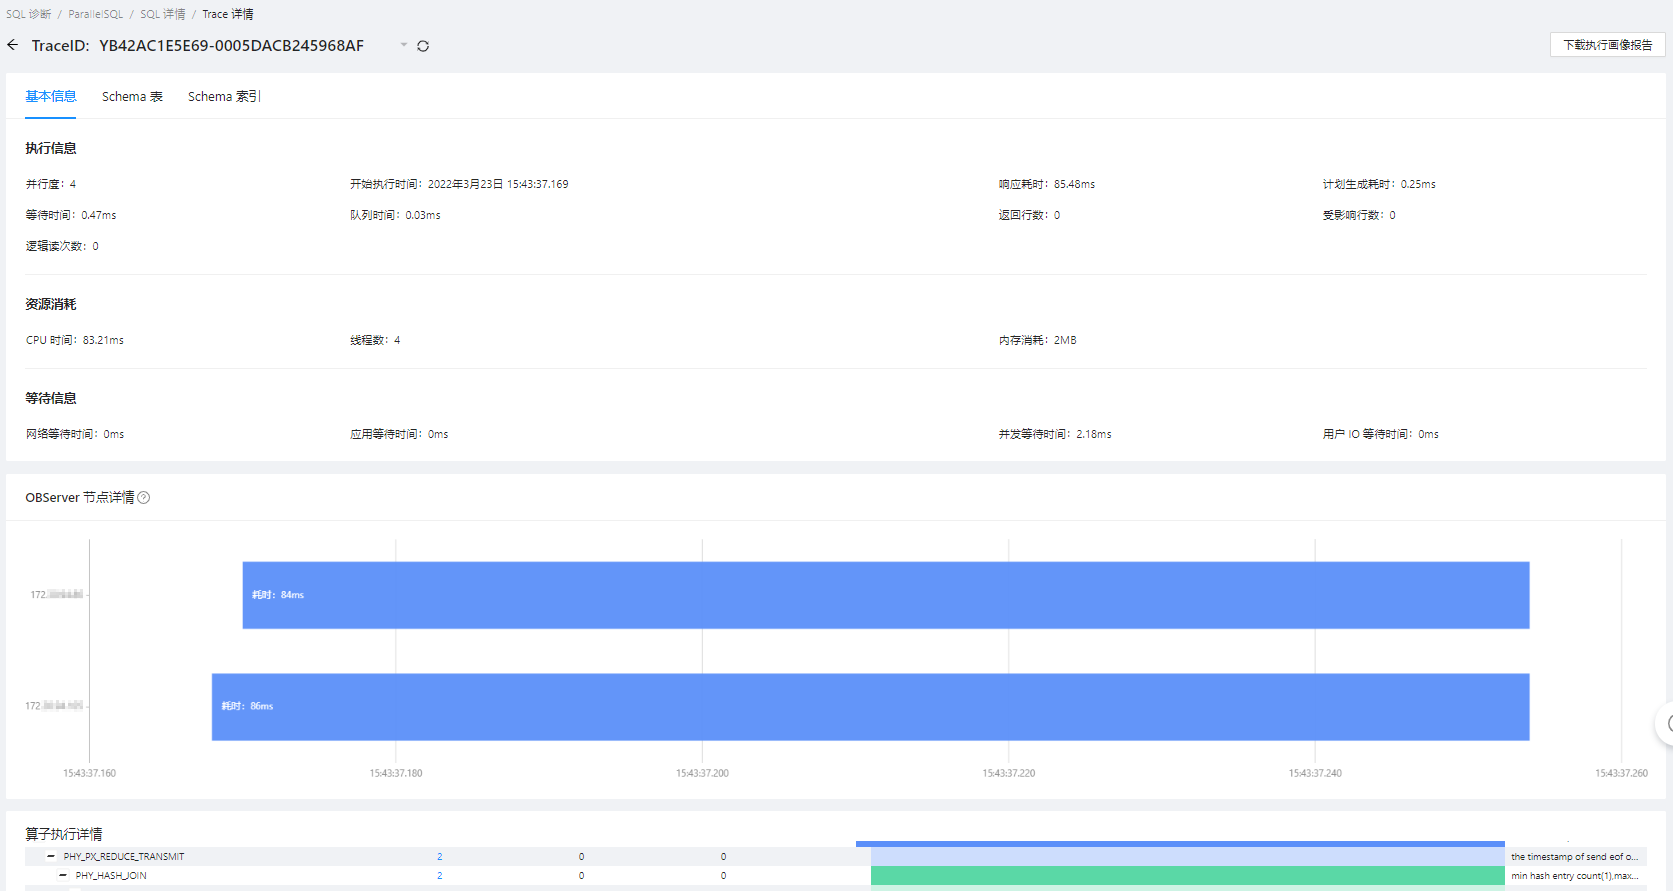This screenshot has height=891, width=1673.
Task: Click the download execution profile report button
Action: (1607, 45)
